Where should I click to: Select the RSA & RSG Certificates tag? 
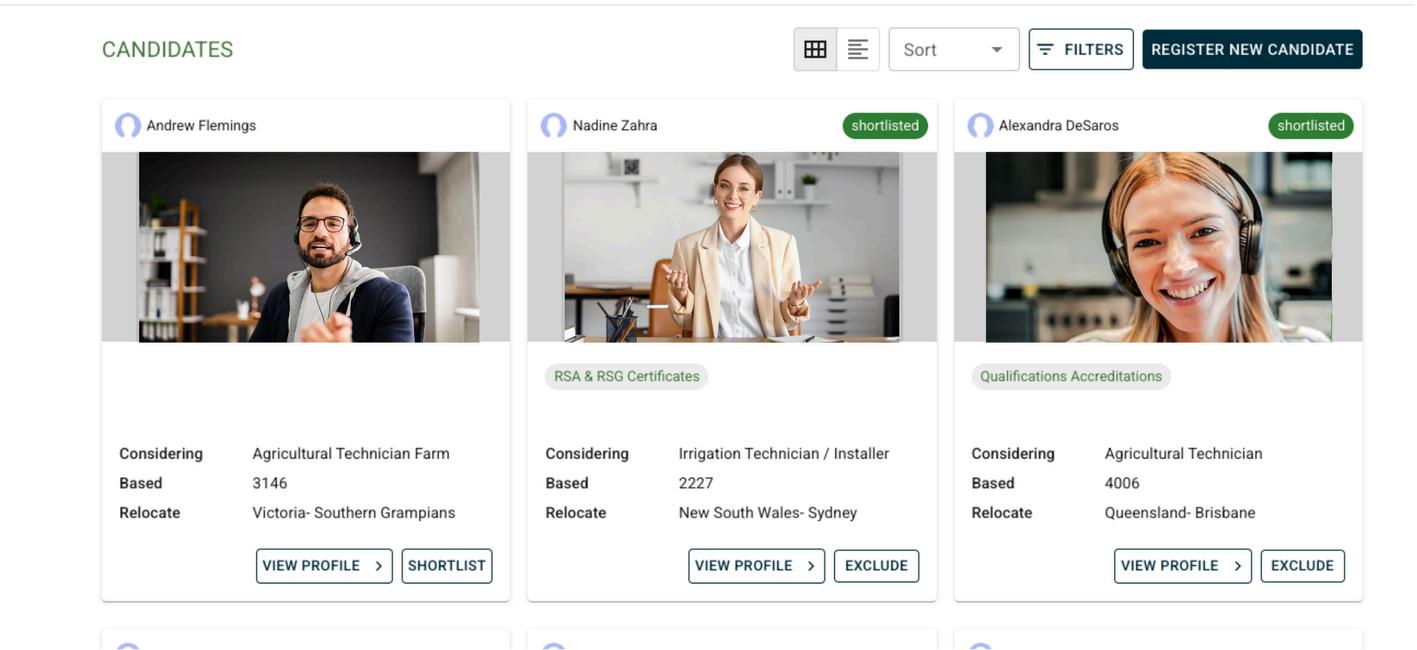627,377
